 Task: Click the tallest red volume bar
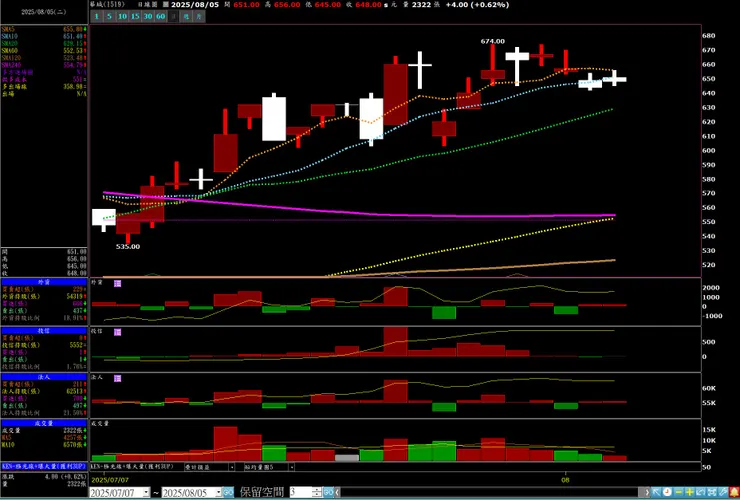226,444
